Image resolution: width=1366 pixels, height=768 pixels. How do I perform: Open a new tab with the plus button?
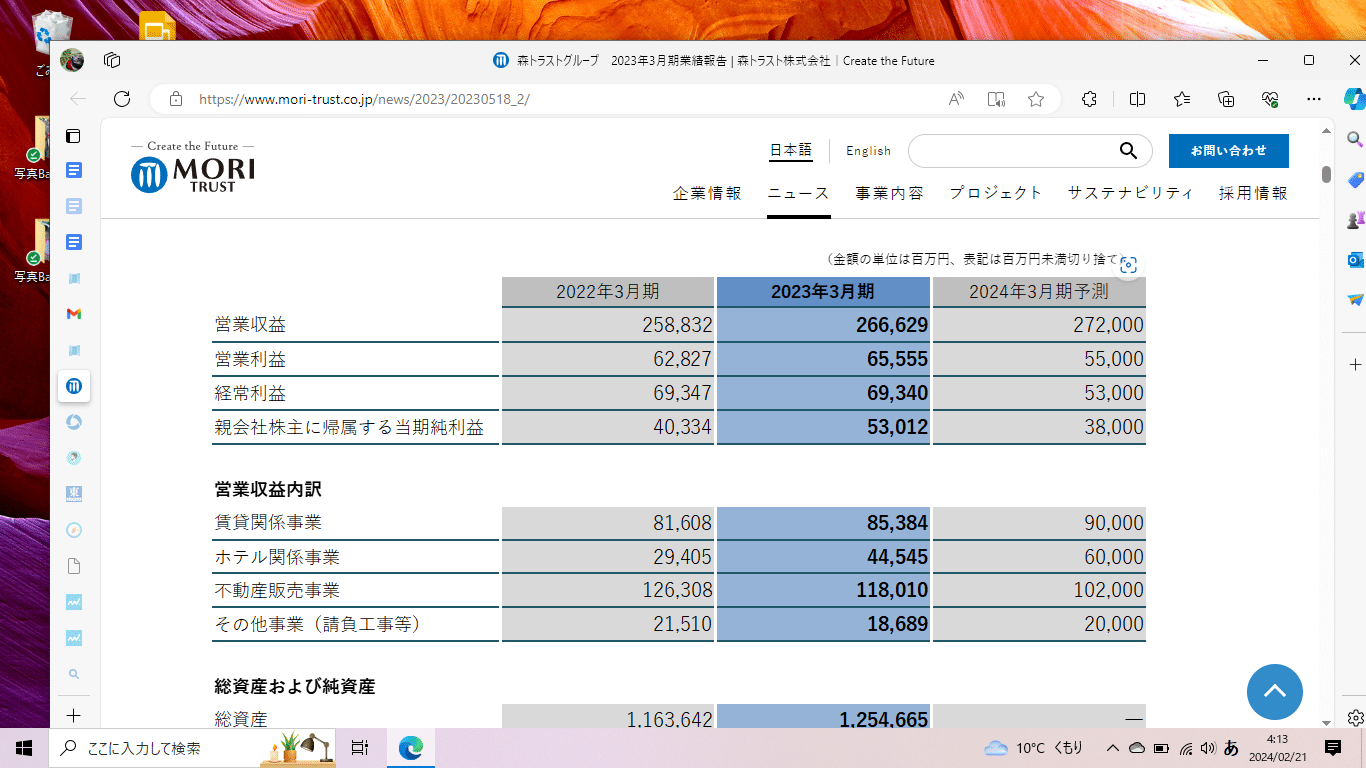(73, 716)
